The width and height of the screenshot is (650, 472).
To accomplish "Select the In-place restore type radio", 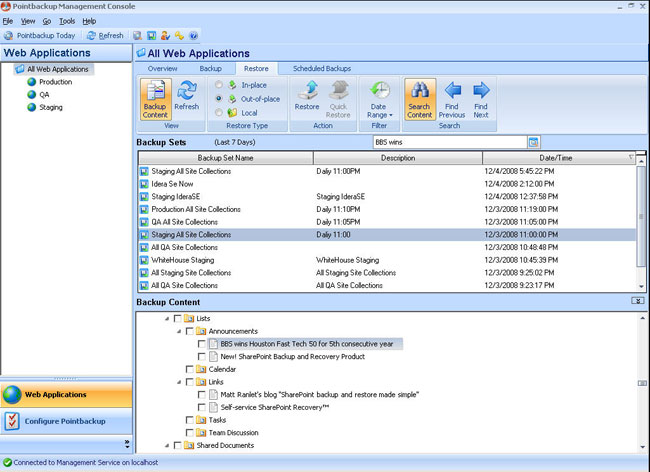I will tap(218, 85).
